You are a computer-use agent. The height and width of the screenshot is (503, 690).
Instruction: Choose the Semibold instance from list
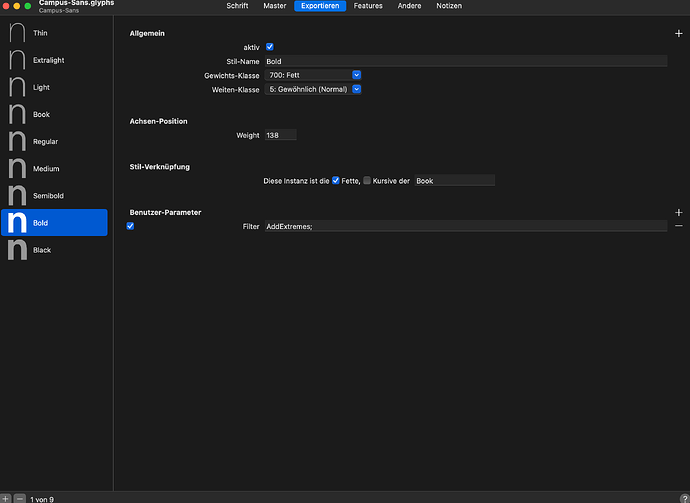point(54,196)
